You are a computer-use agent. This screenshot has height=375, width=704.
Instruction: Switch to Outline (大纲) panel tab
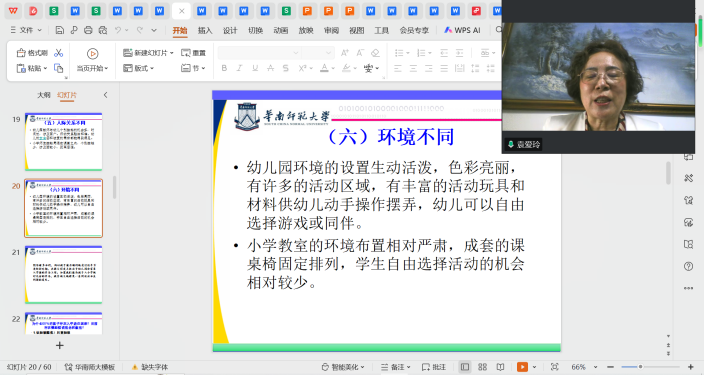tap(44, 95)
